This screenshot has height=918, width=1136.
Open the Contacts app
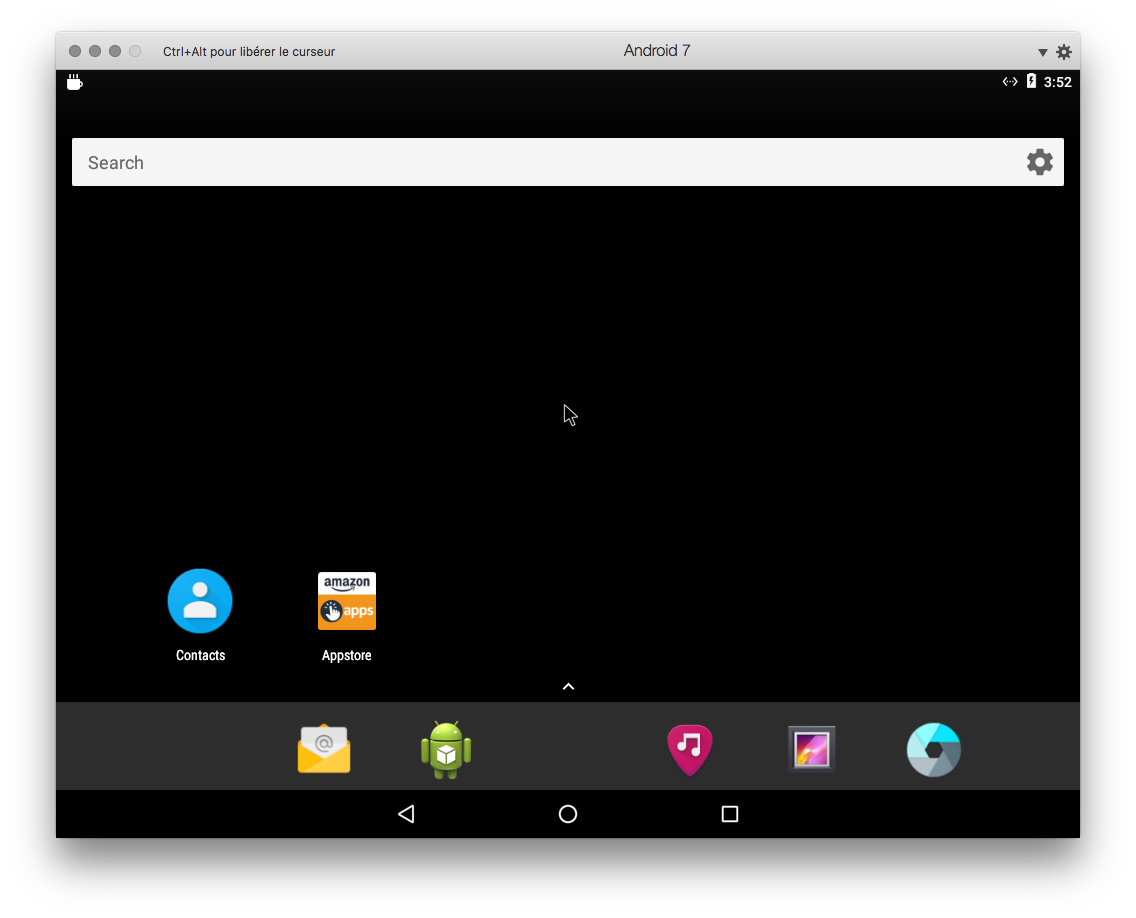[200, 601]
